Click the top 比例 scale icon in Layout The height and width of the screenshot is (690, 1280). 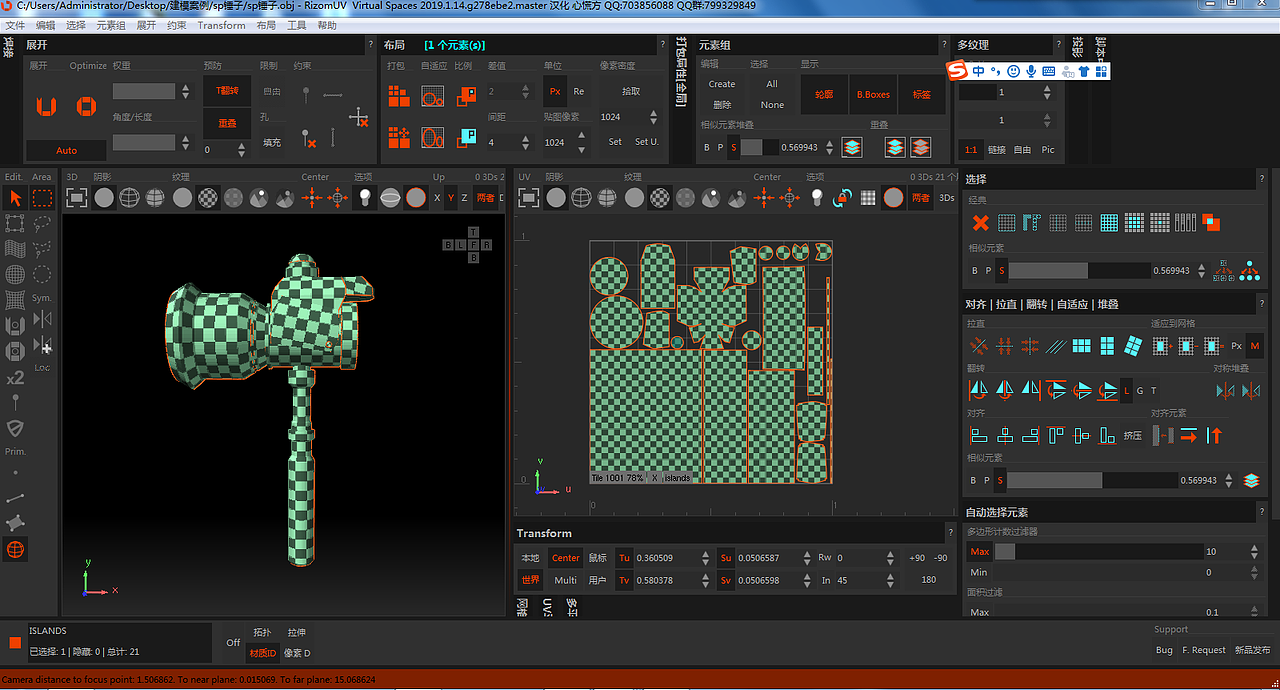point(466,96)
